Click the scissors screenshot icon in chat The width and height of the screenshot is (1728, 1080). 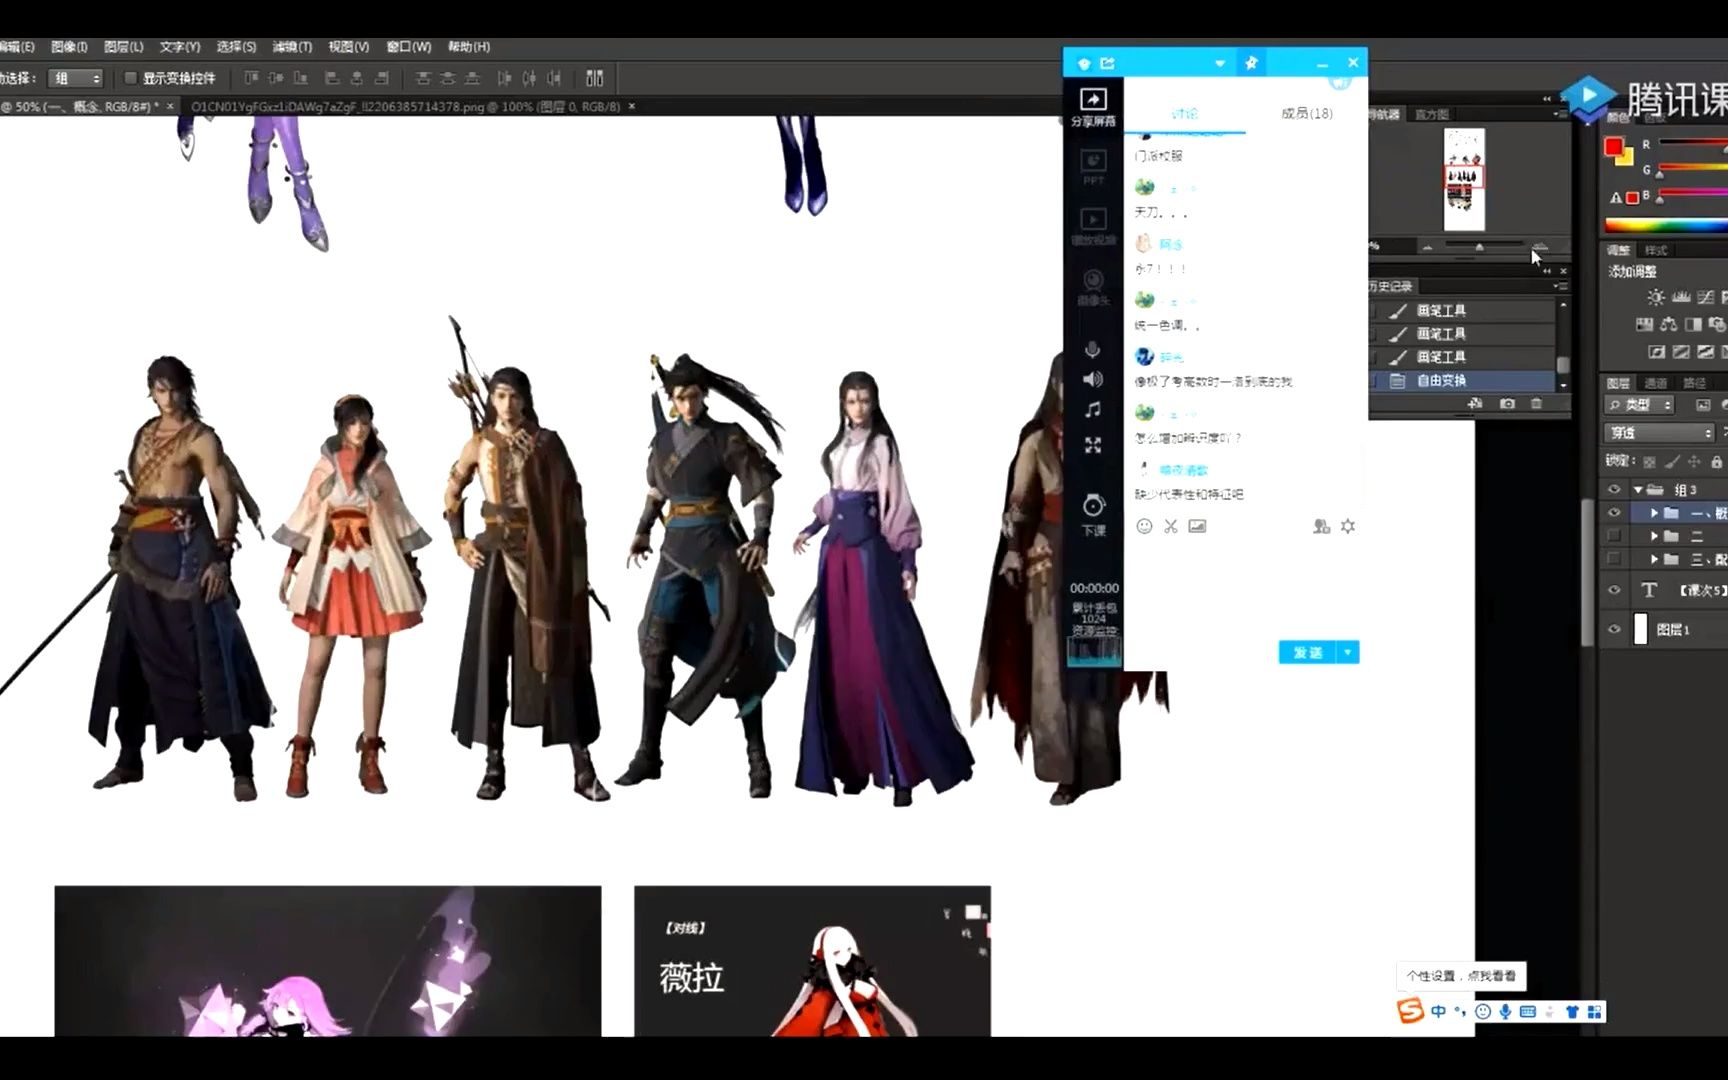pos(1171,526)
